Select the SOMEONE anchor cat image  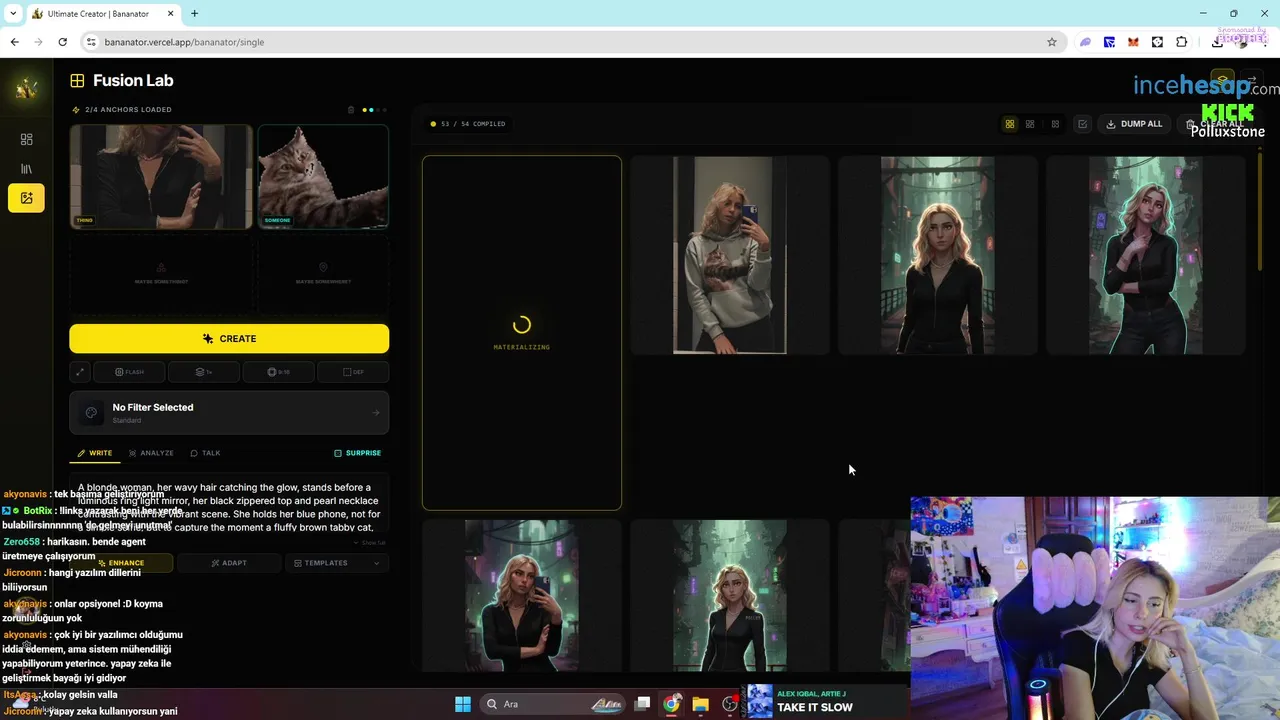point(323,177)
